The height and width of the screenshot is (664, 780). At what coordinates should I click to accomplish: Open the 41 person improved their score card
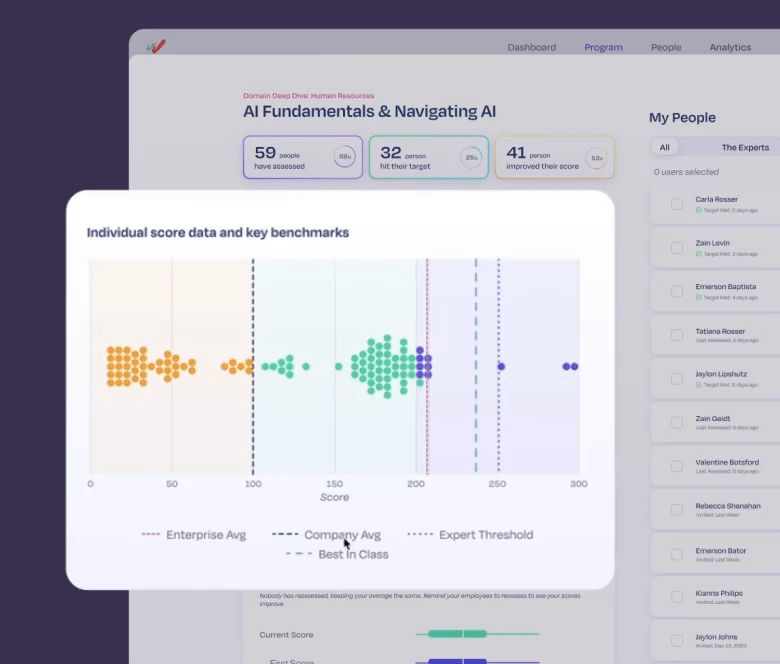click(x=555, y=157)
